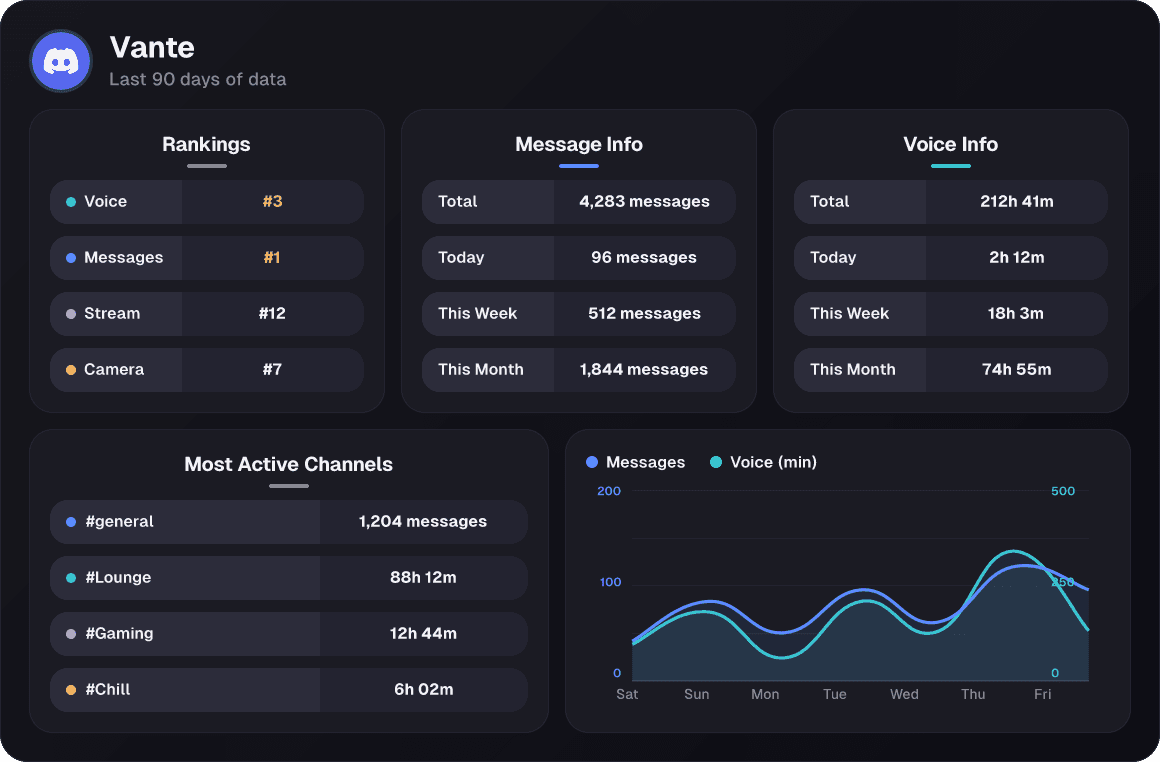1160x762 pixels.
Task: Click the Tue label on chart axis
Action: 834,694
